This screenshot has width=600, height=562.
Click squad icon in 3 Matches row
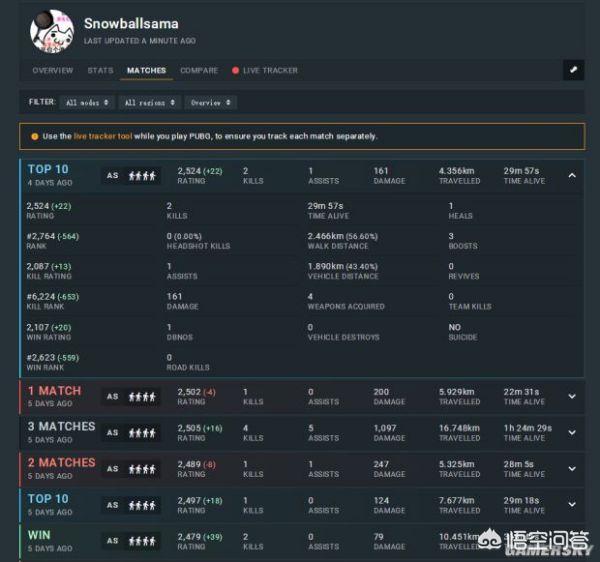click(142, 433)
